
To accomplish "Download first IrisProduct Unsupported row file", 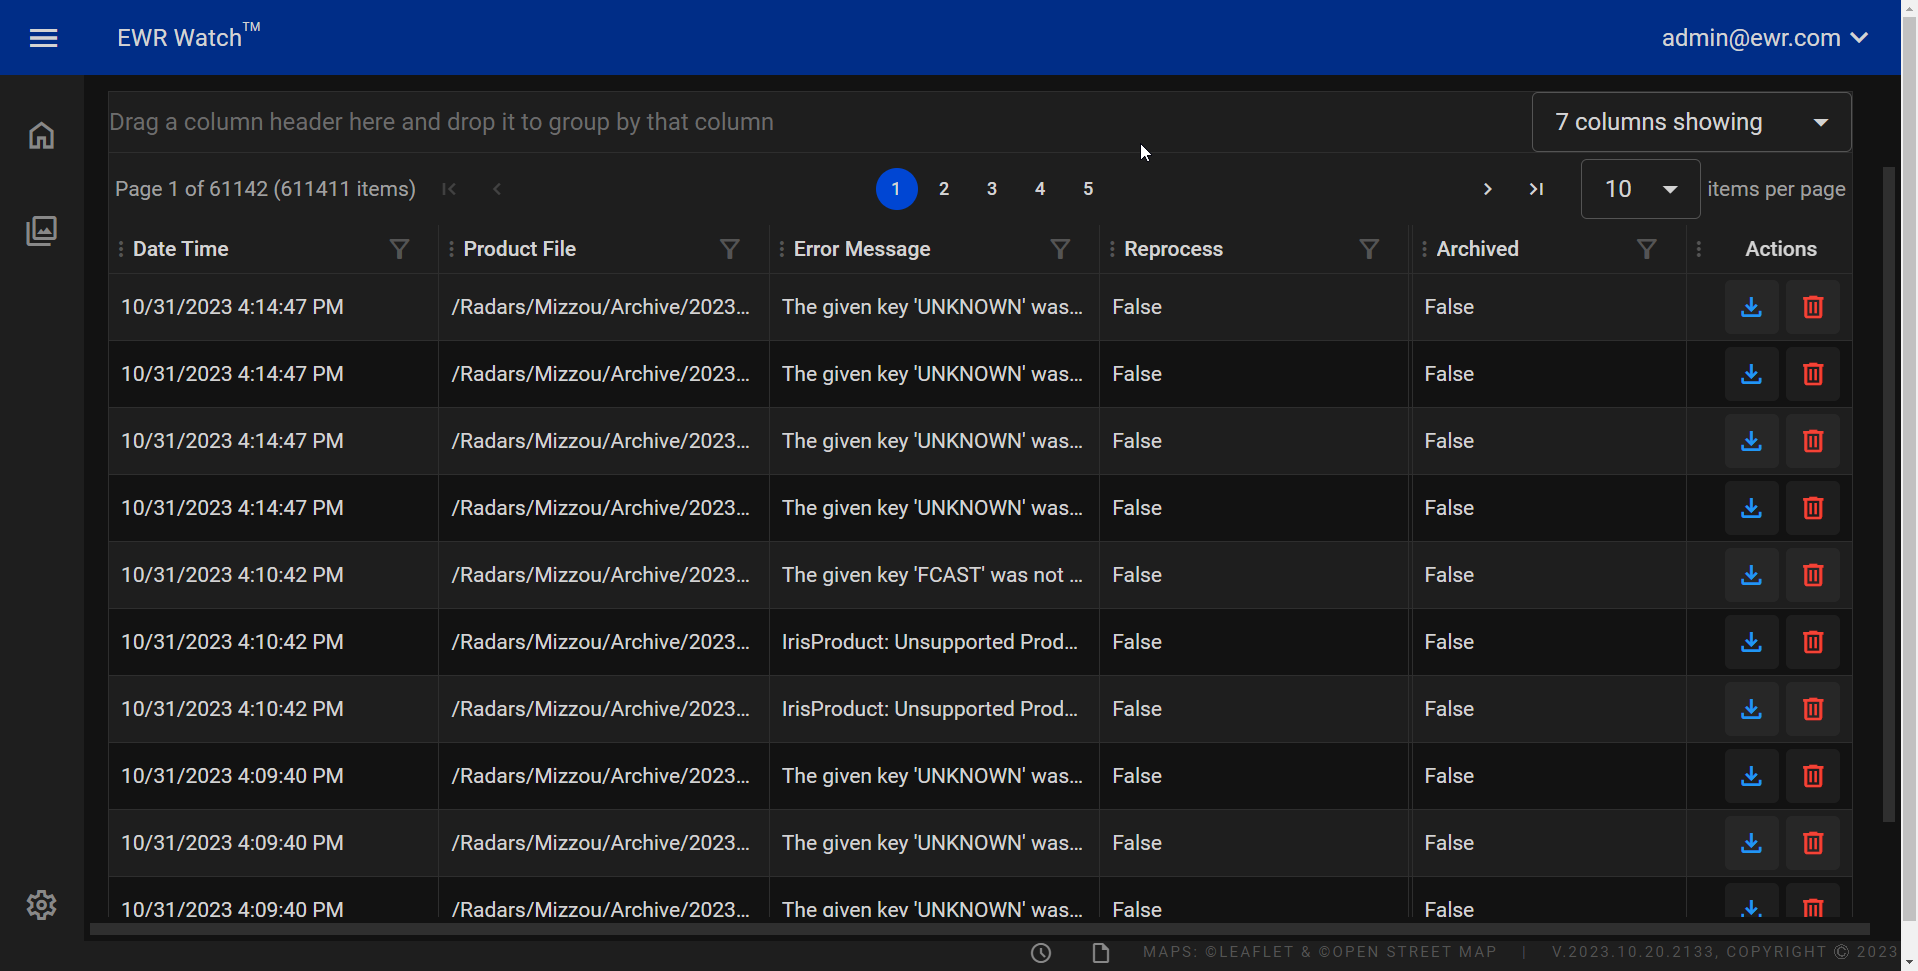I will (x=1751, y=642).
